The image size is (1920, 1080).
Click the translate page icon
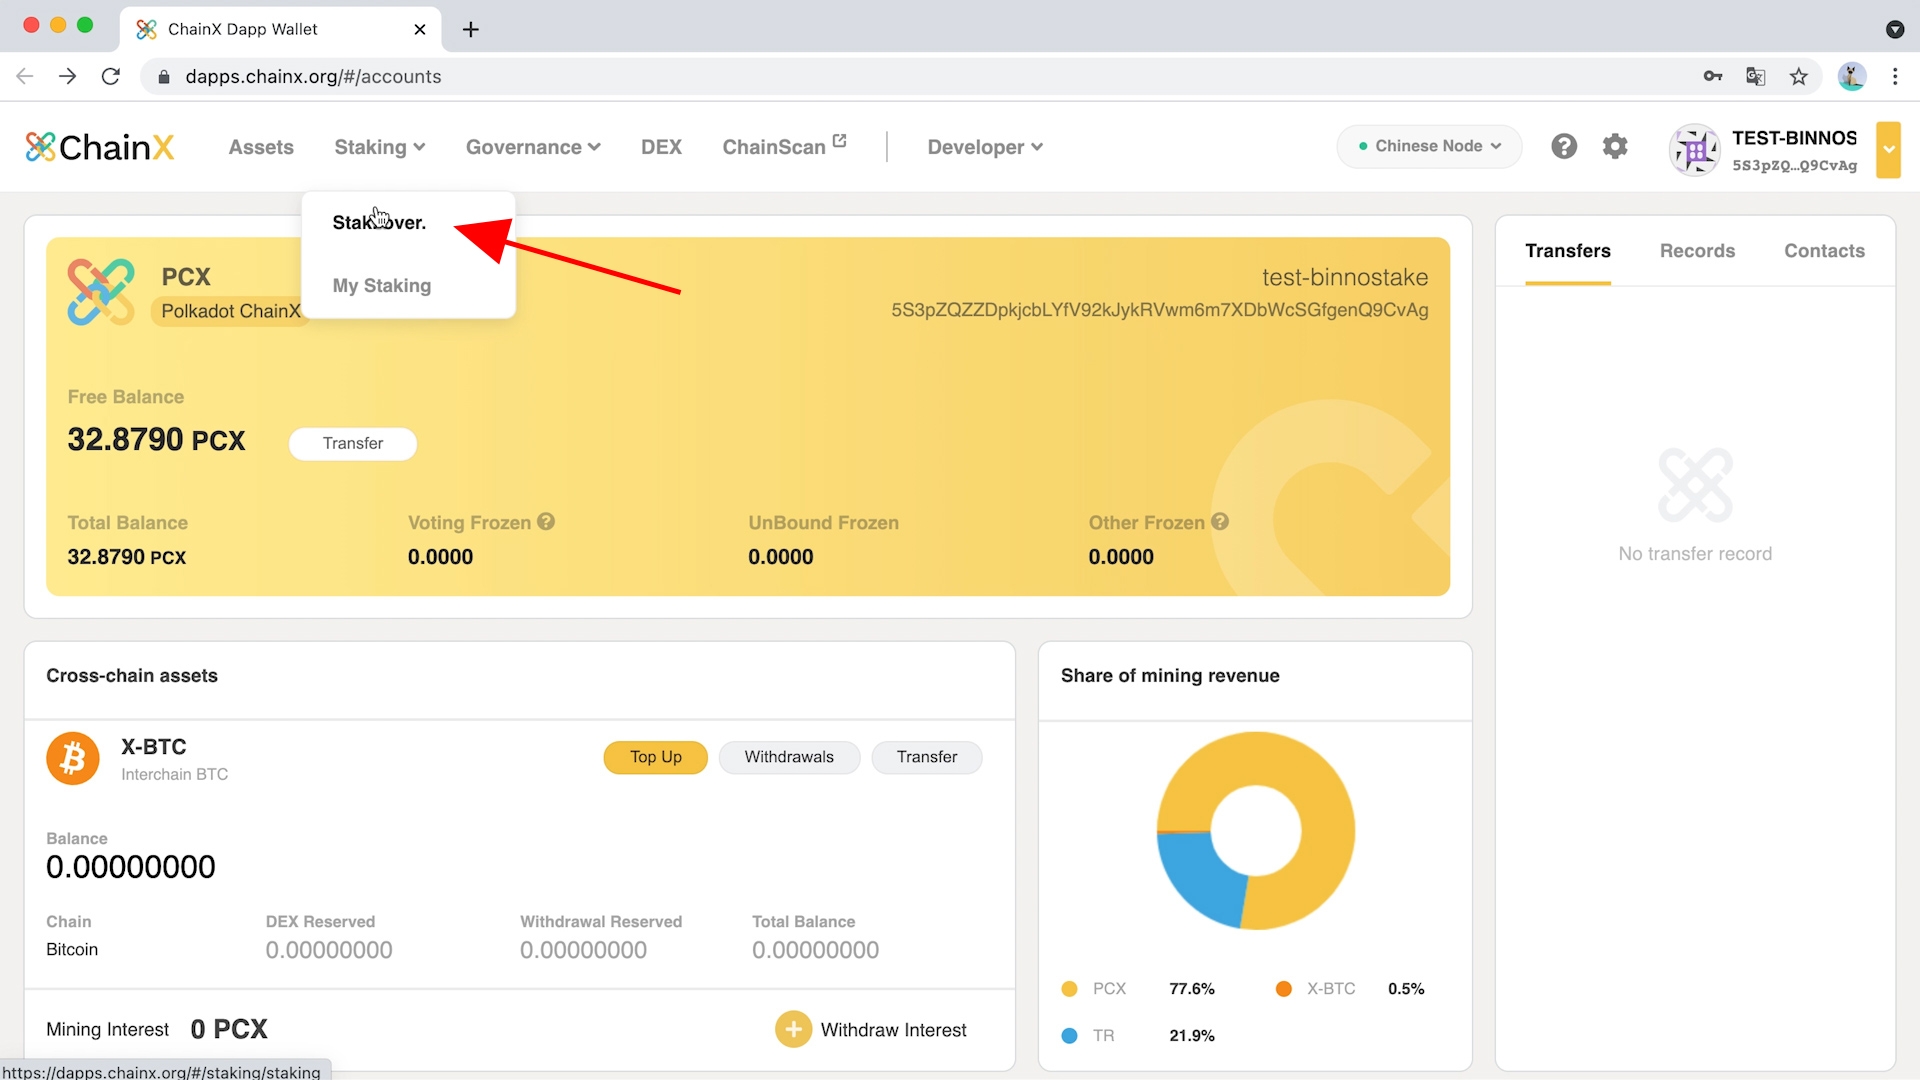tap(1756, 76)
